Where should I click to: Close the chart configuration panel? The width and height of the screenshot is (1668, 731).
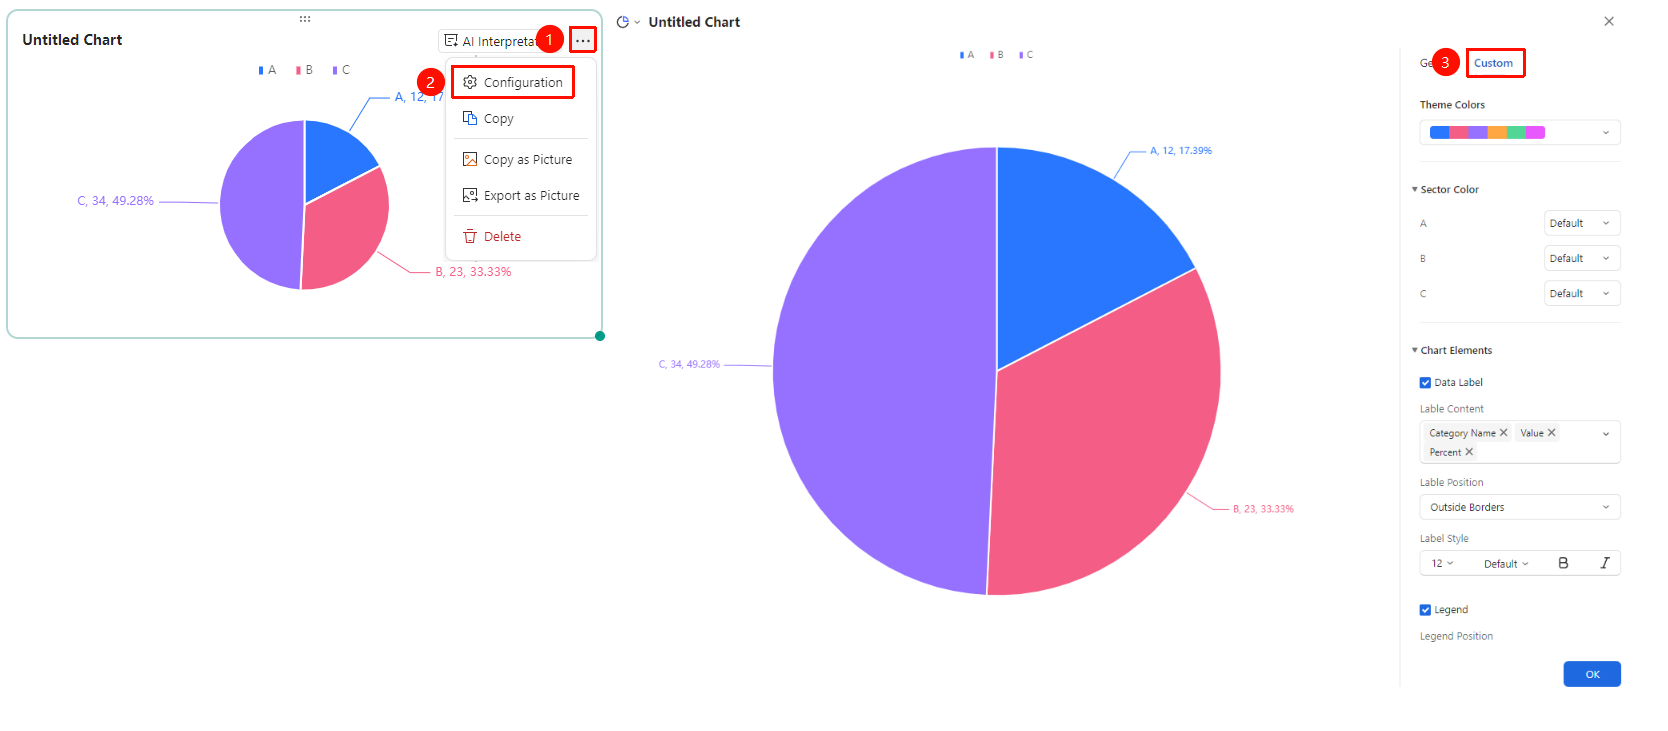coord(1609,21)
